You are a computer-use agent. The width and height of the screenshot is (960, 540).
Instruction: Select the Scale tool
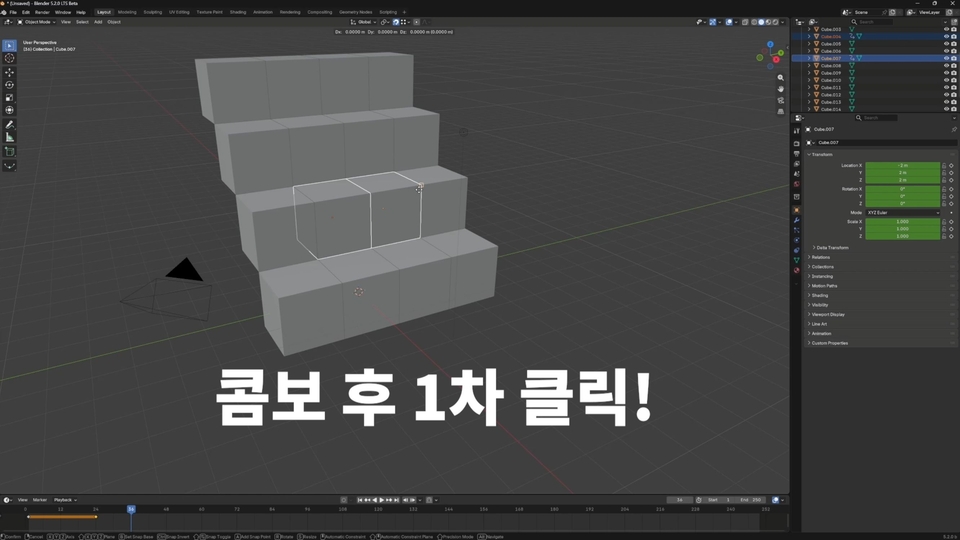tap(9, 97)
